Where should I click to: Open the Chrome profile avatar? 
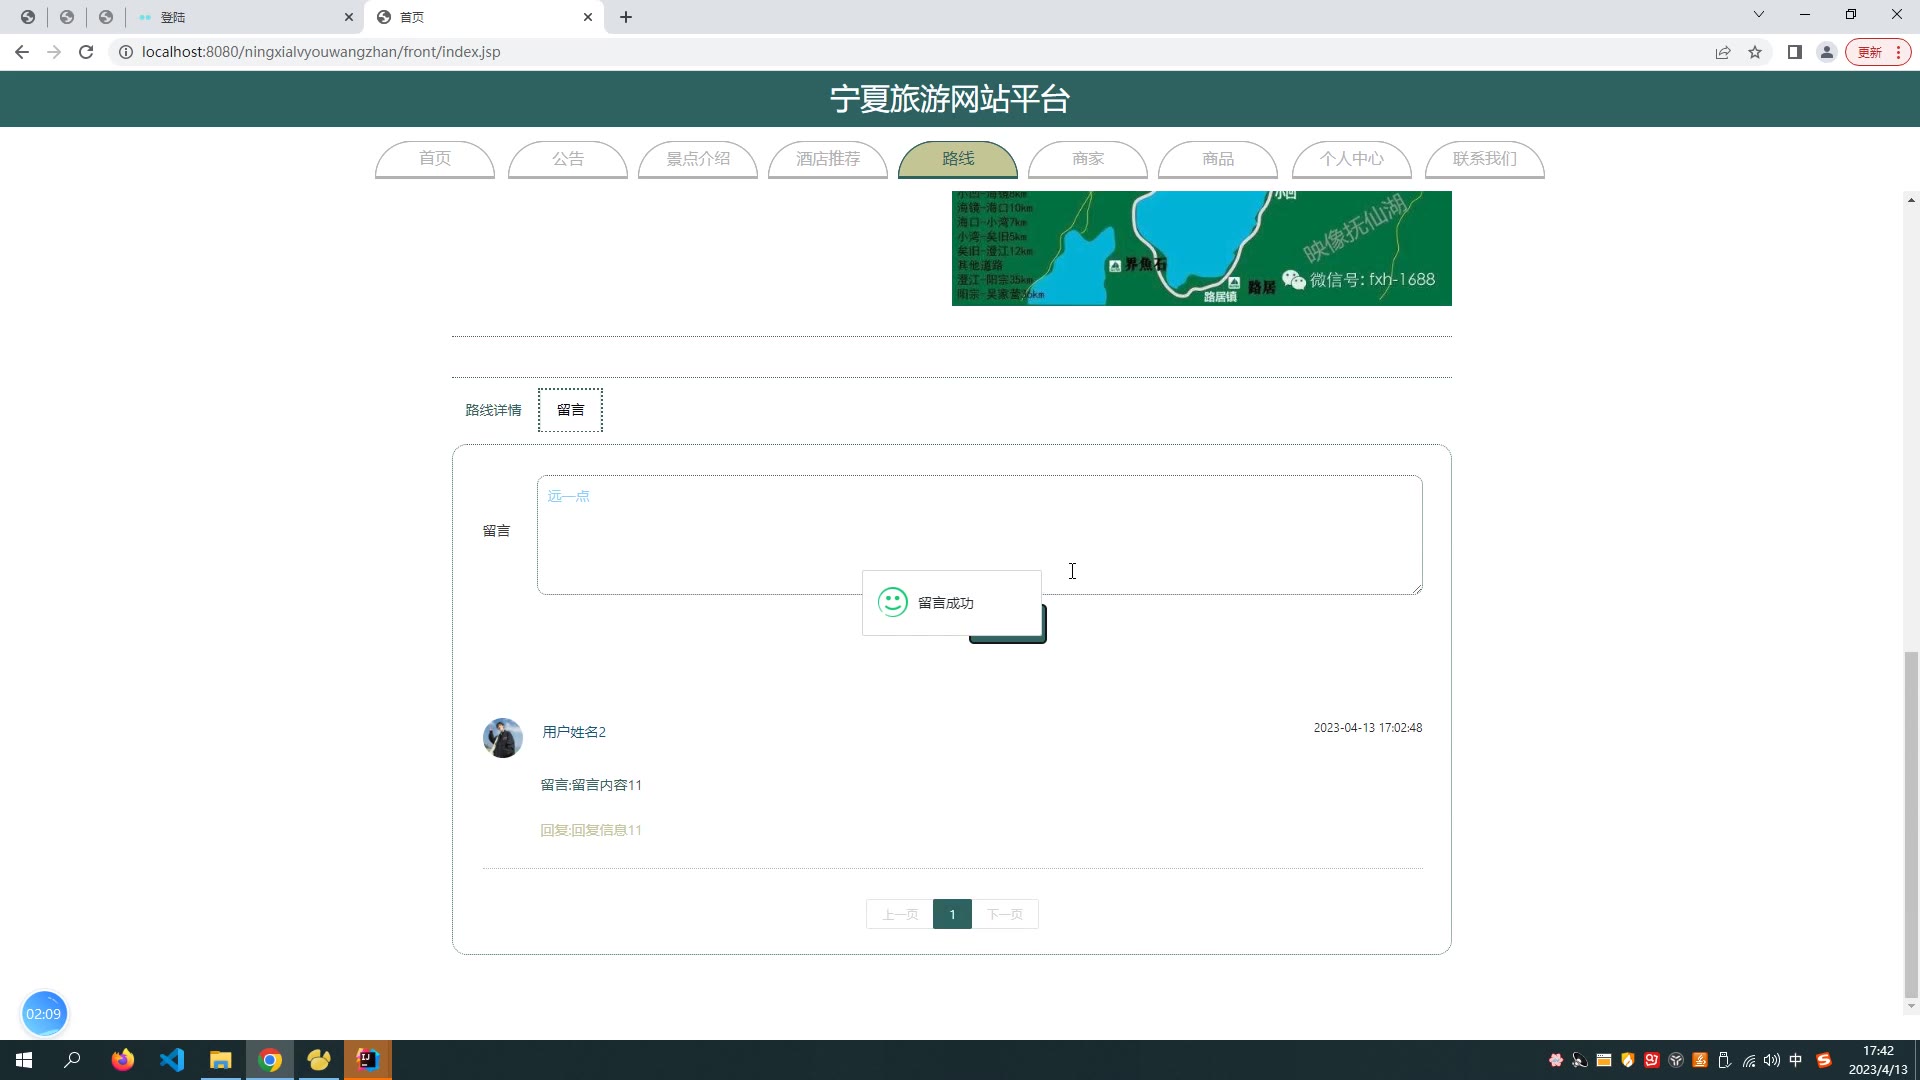click(1827, 52)
